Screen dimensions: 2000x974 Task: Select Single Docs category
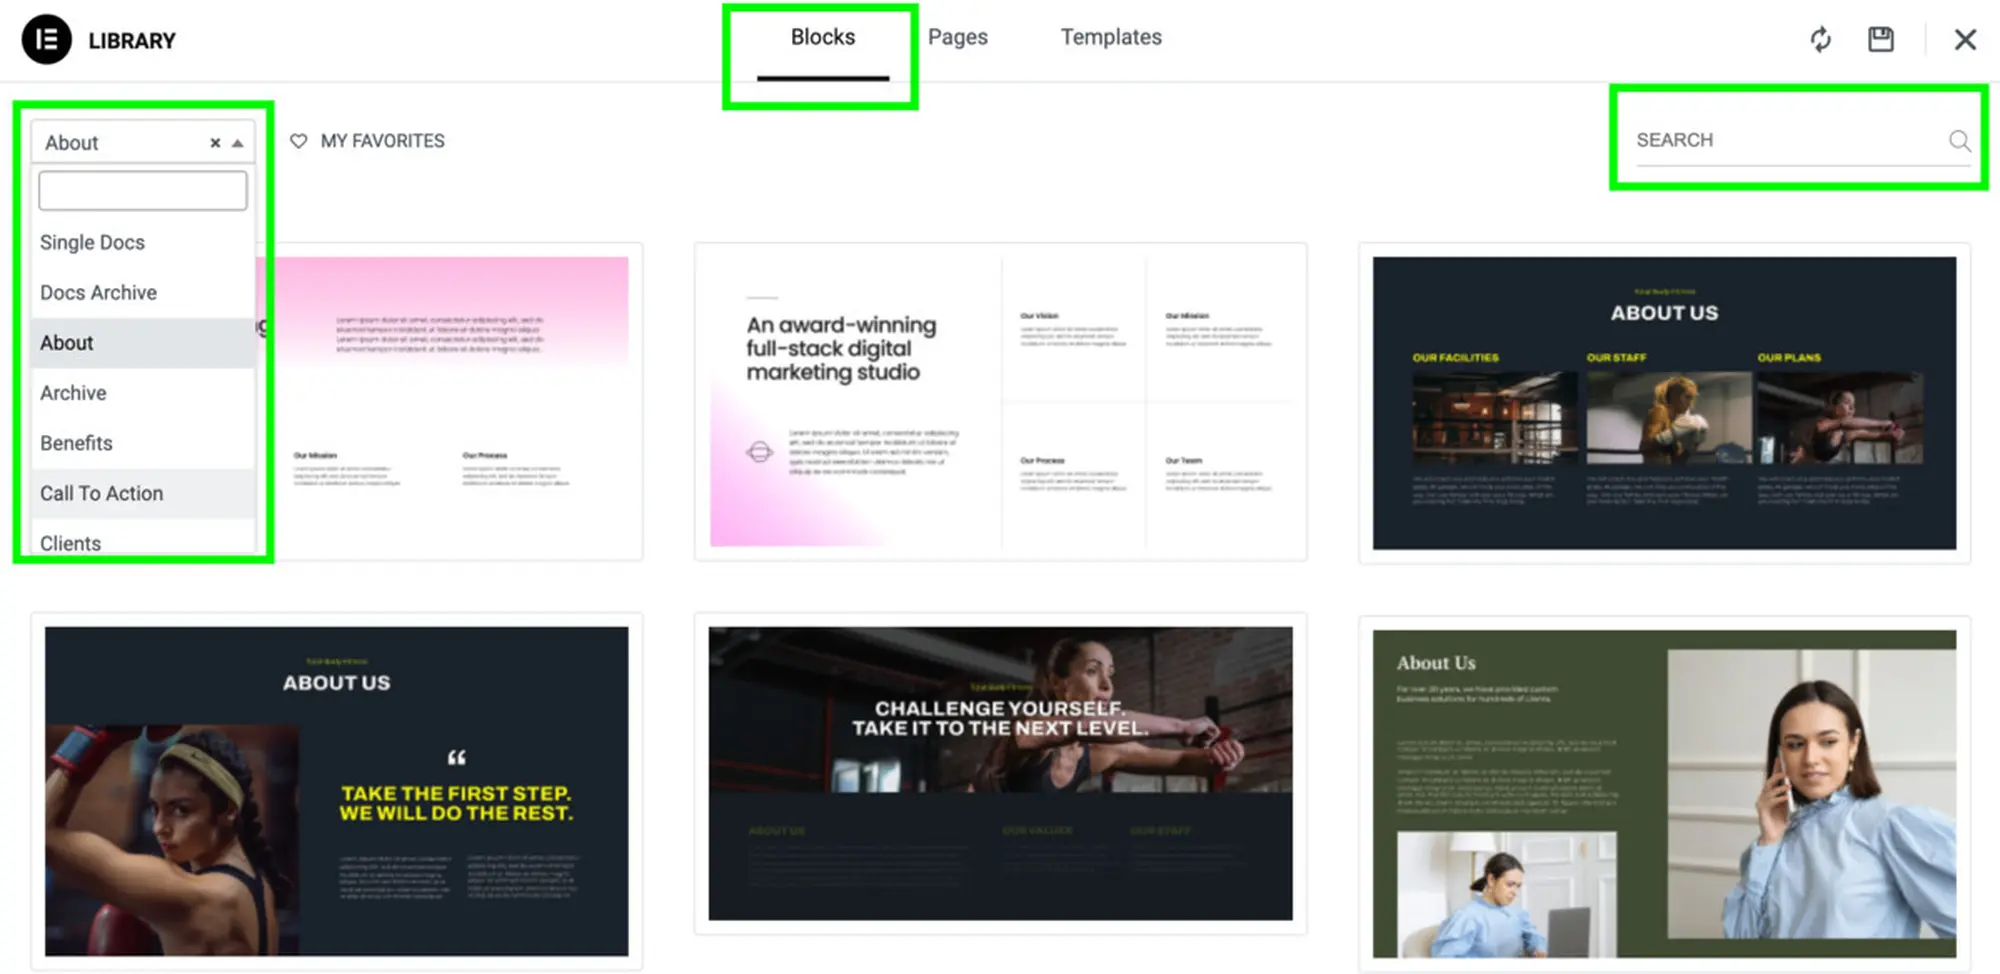click(x=143, y=242)
